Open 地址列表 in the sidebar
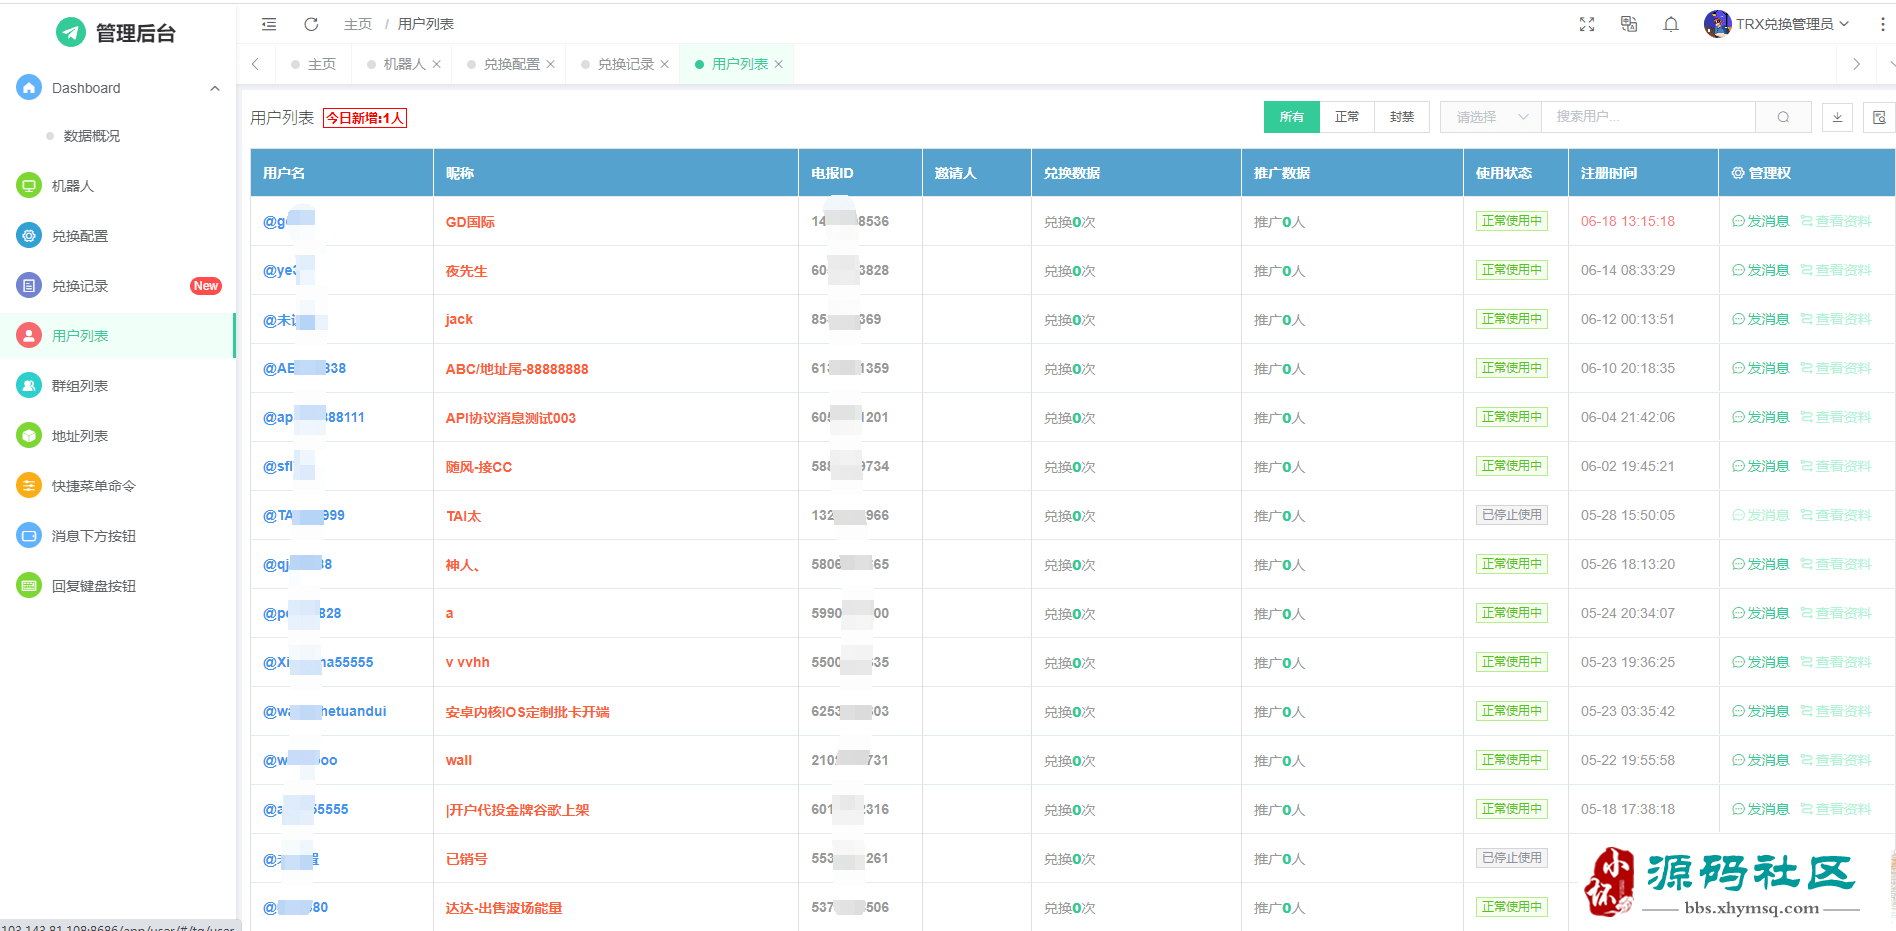This screenshot has width=1896, height=931. pyautogui.click(x=80, y=436)
